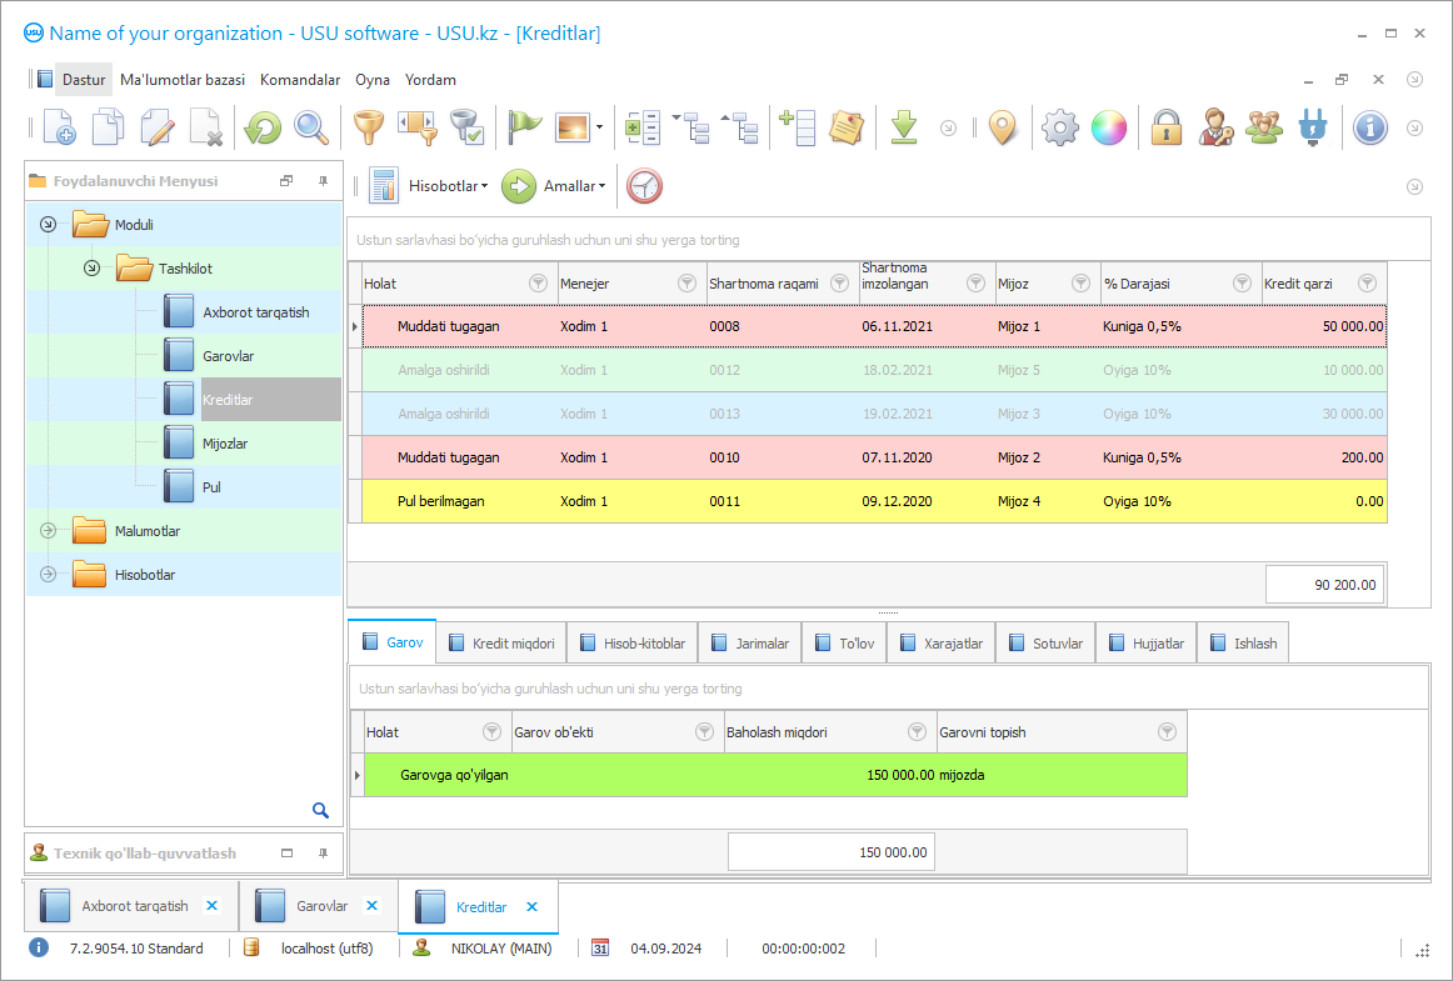Screen dimensions: 1453x981
Task: Click the clear filter funnel with checkmark
Action: coord(467,127)
